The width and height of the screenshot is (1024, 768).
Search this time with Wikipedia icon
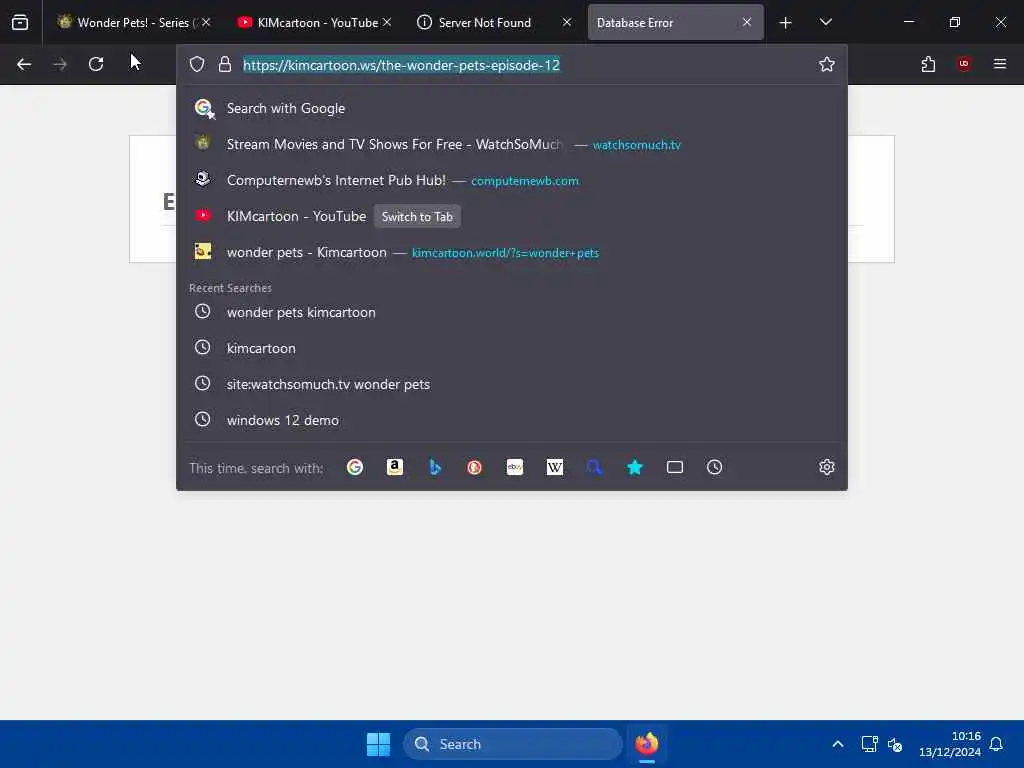[x=554, y=468]
